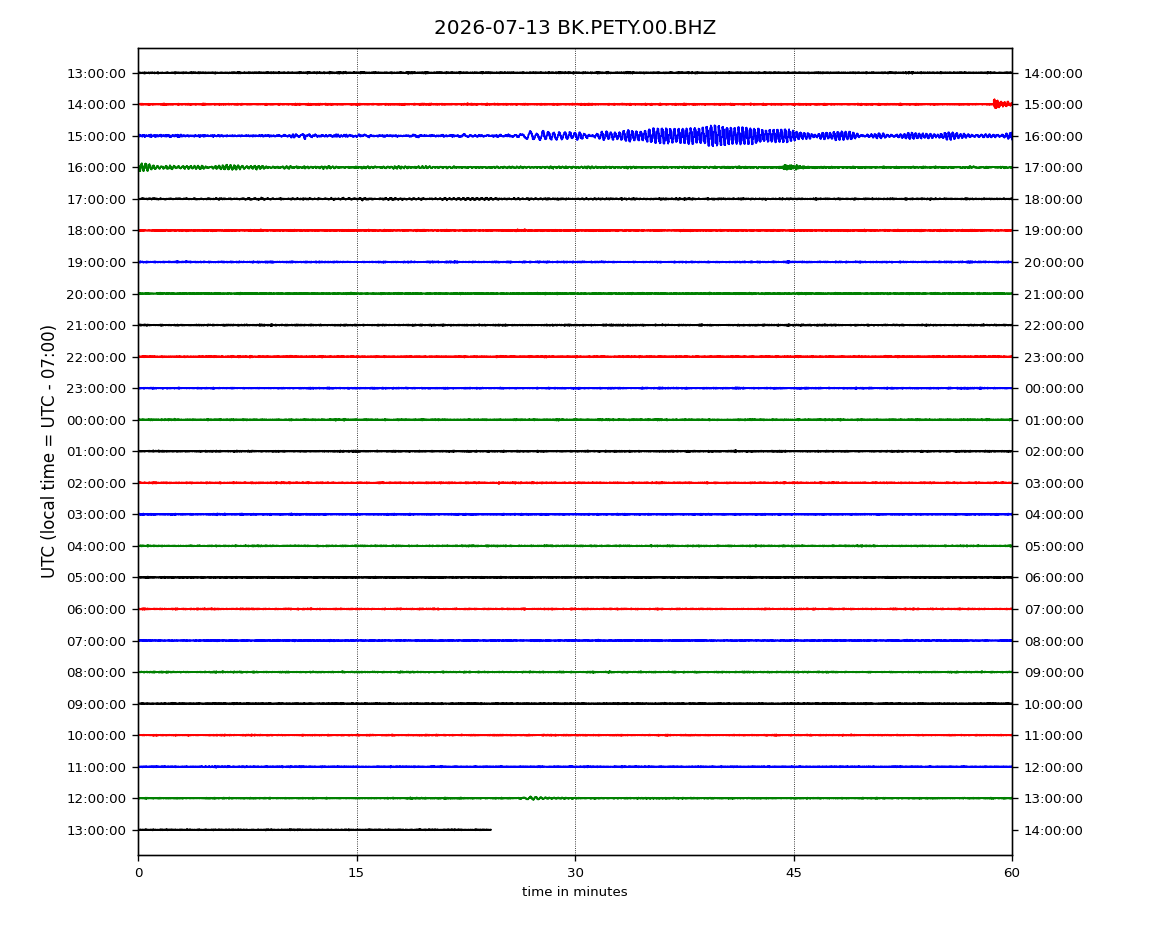Click the 12:00:00 left time label
1150x950 pixels.
[96, 798]
